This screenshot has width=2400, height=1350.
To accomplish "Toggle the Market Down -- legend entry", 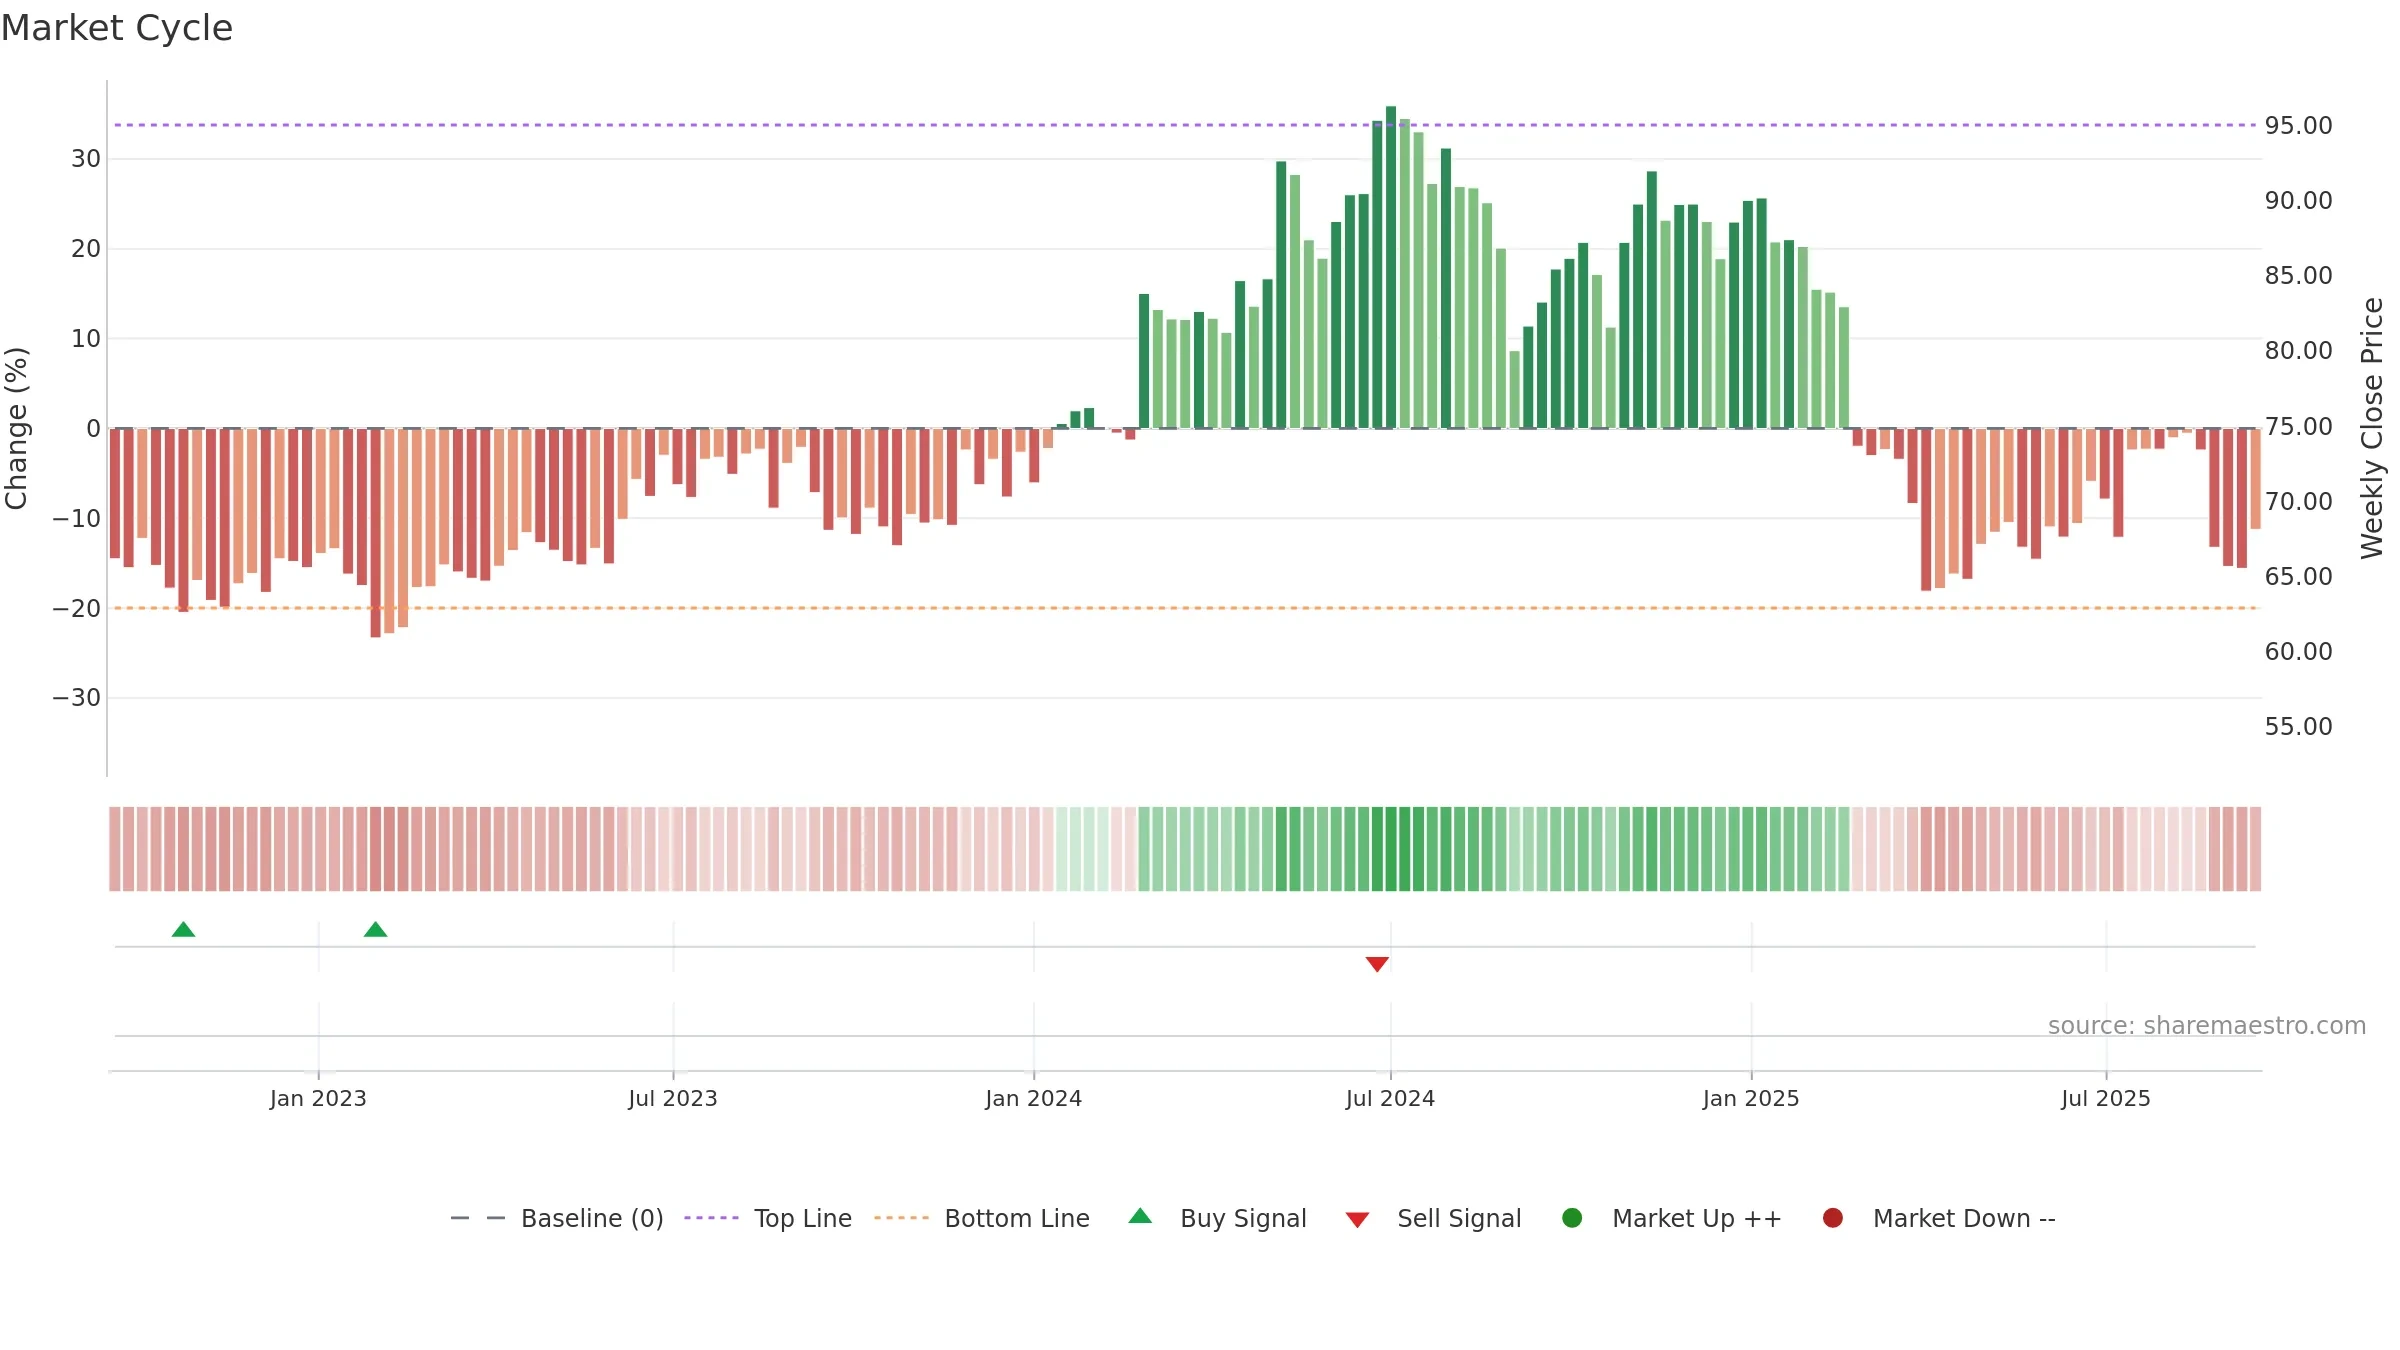I will point(1939,1218).
